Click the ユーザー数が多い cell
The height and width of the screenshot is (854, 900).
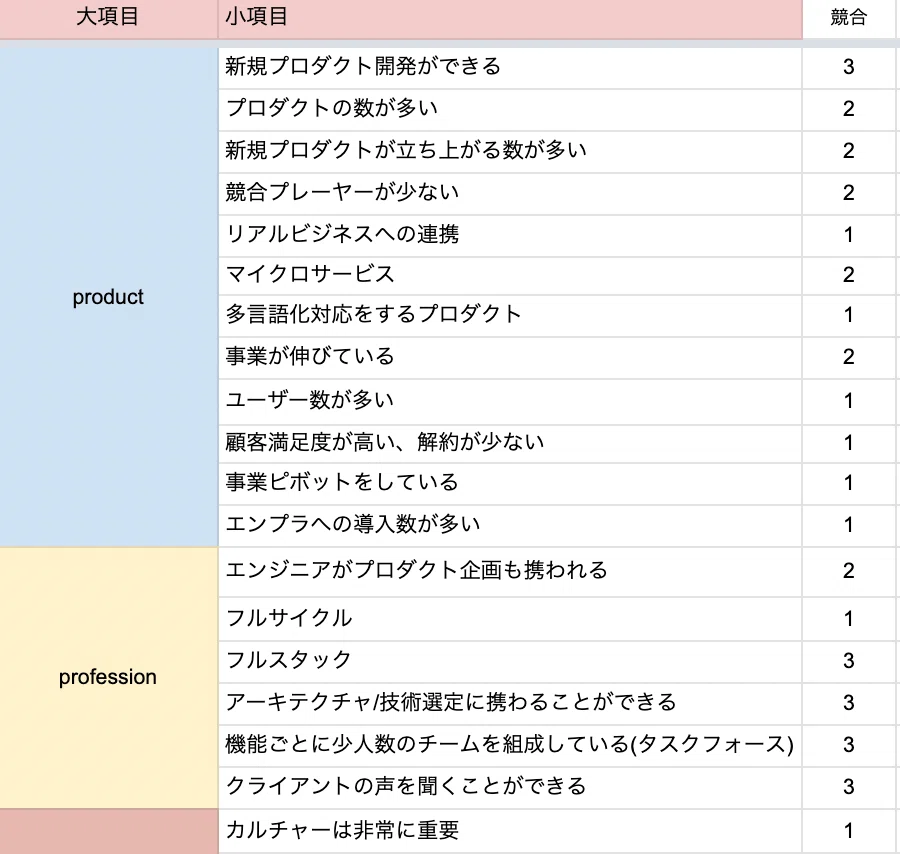(510, 402)
